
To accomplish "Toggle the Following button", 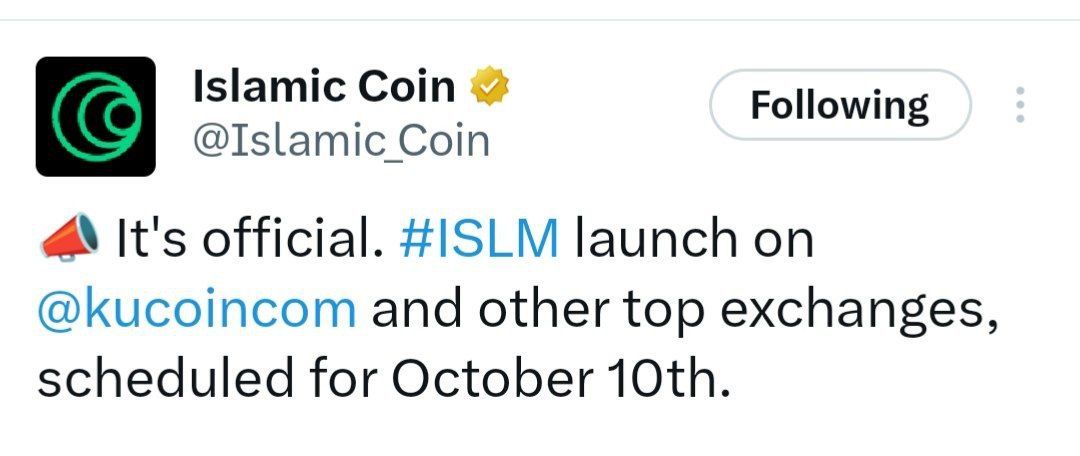I will pos(839,105).
